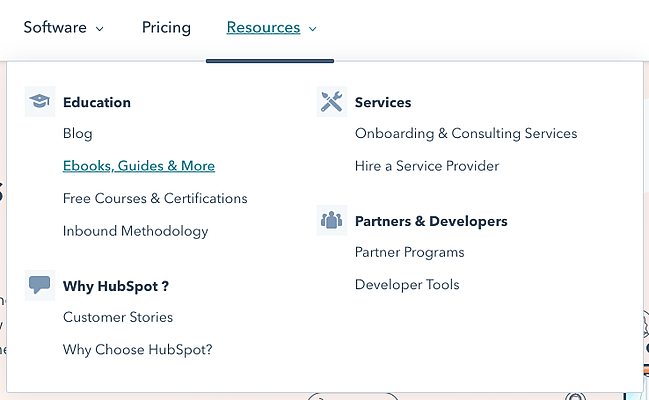Image resolution: width=649 pixels, height=400 pixels.
Task: Expand the Software menu chevron
Action: pos(99,29)
